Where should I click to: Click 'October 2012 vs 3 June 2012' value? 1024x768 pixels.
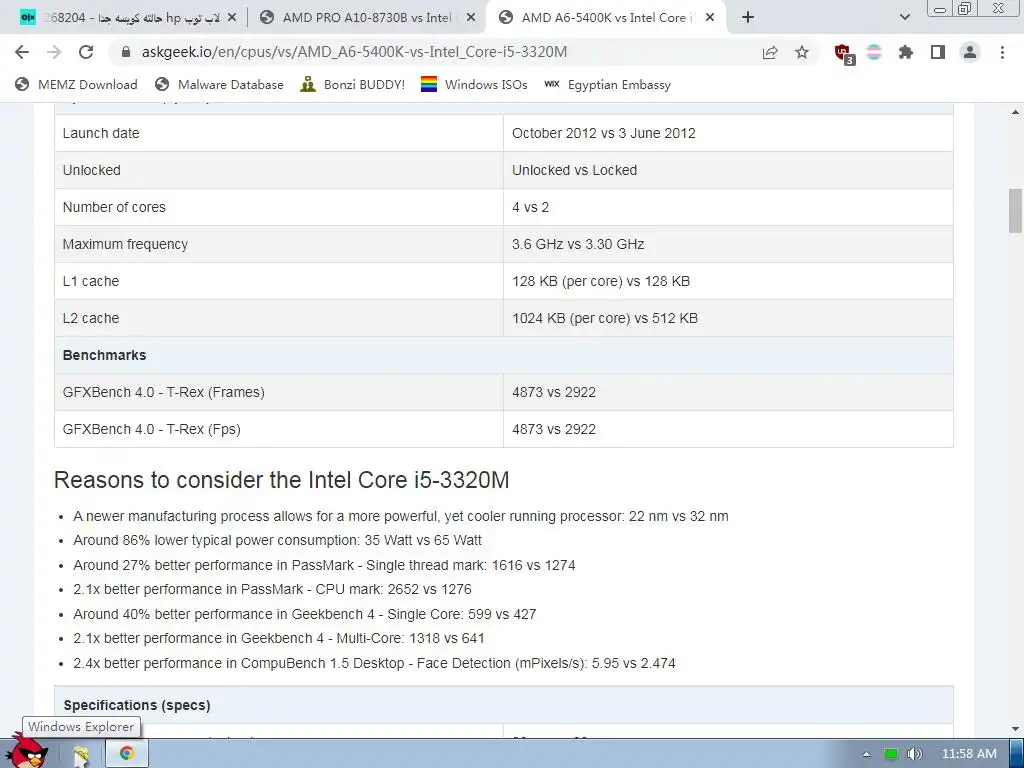click(x=603, y=133)
